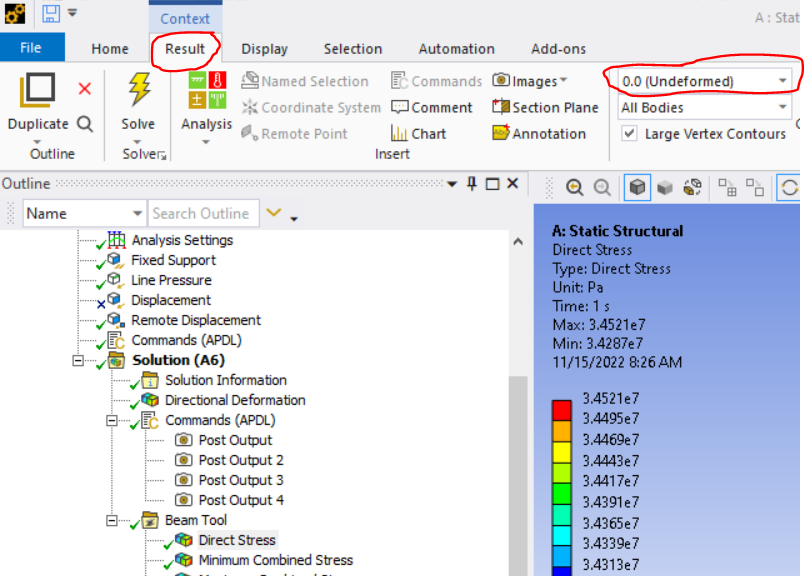Click the Search Outline field
Image resolution: width=804 pixels, height=576 pixels.
203,213
